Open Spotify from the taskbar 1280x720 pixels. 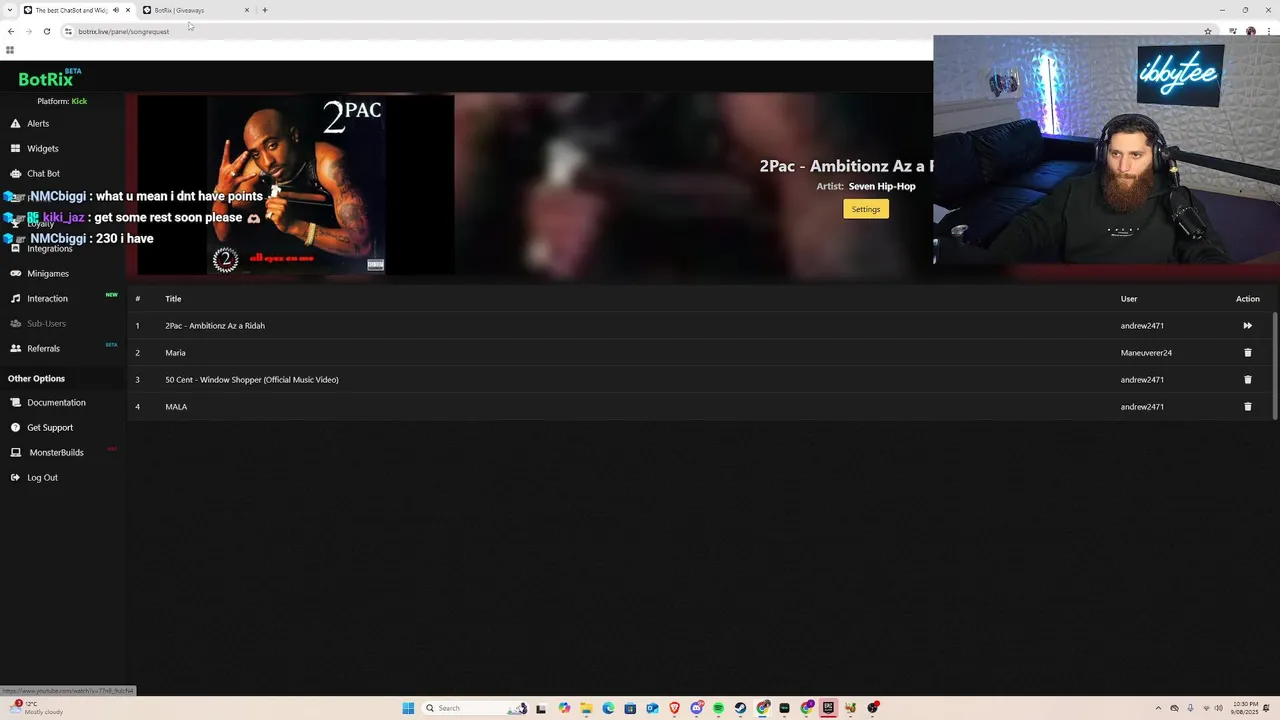718,708
